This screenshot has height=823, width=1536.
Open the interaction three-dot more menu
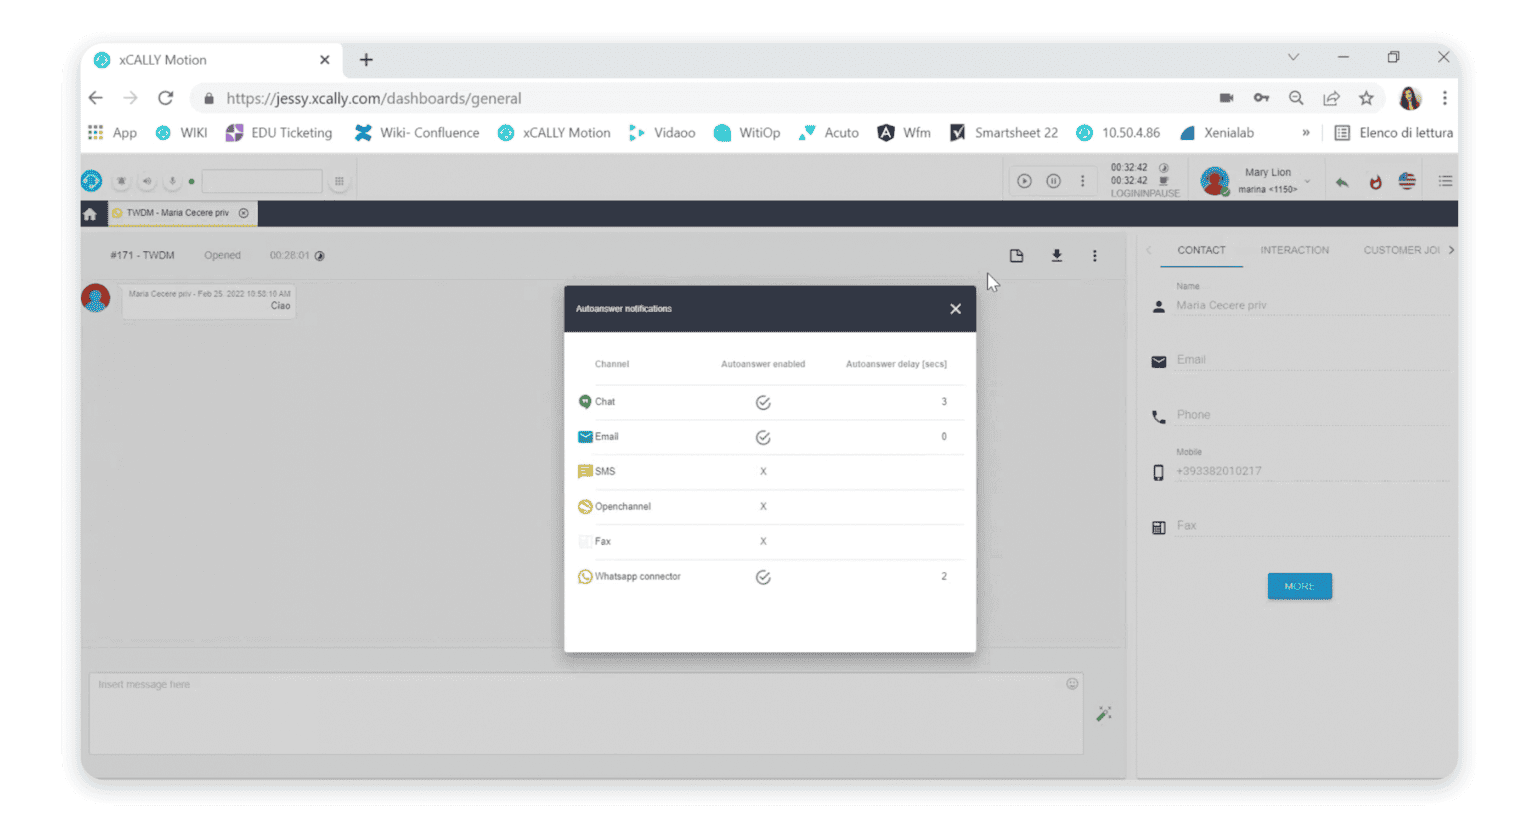coord(1094,256)
